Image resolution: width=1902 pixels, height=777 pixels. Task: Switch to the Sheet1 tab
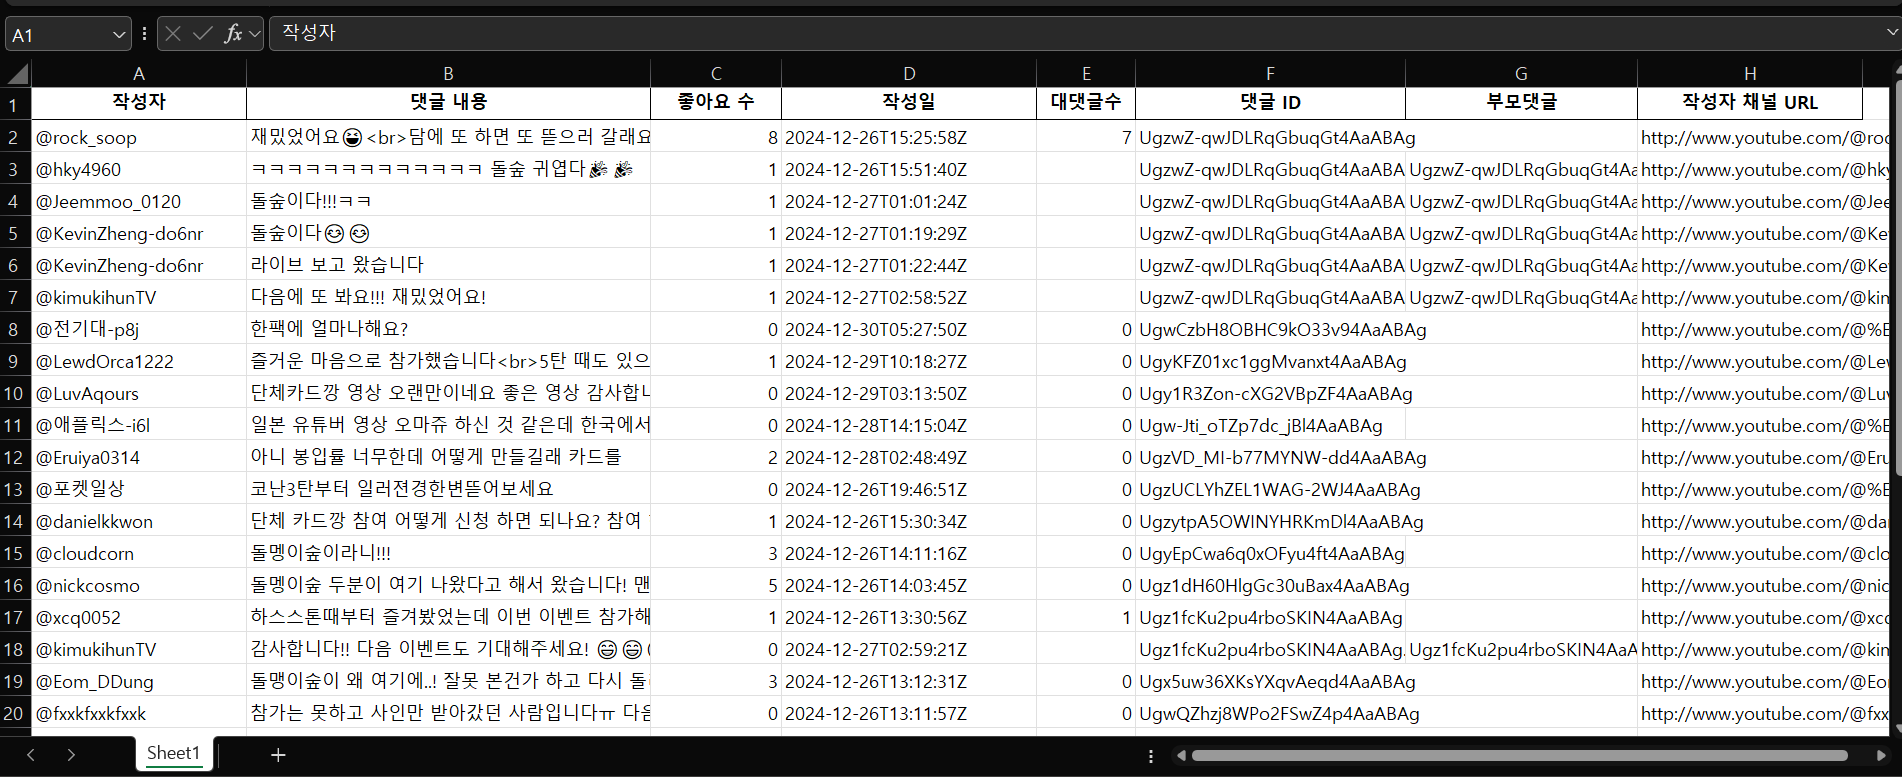pyautogui.click(x=173, y=753)
